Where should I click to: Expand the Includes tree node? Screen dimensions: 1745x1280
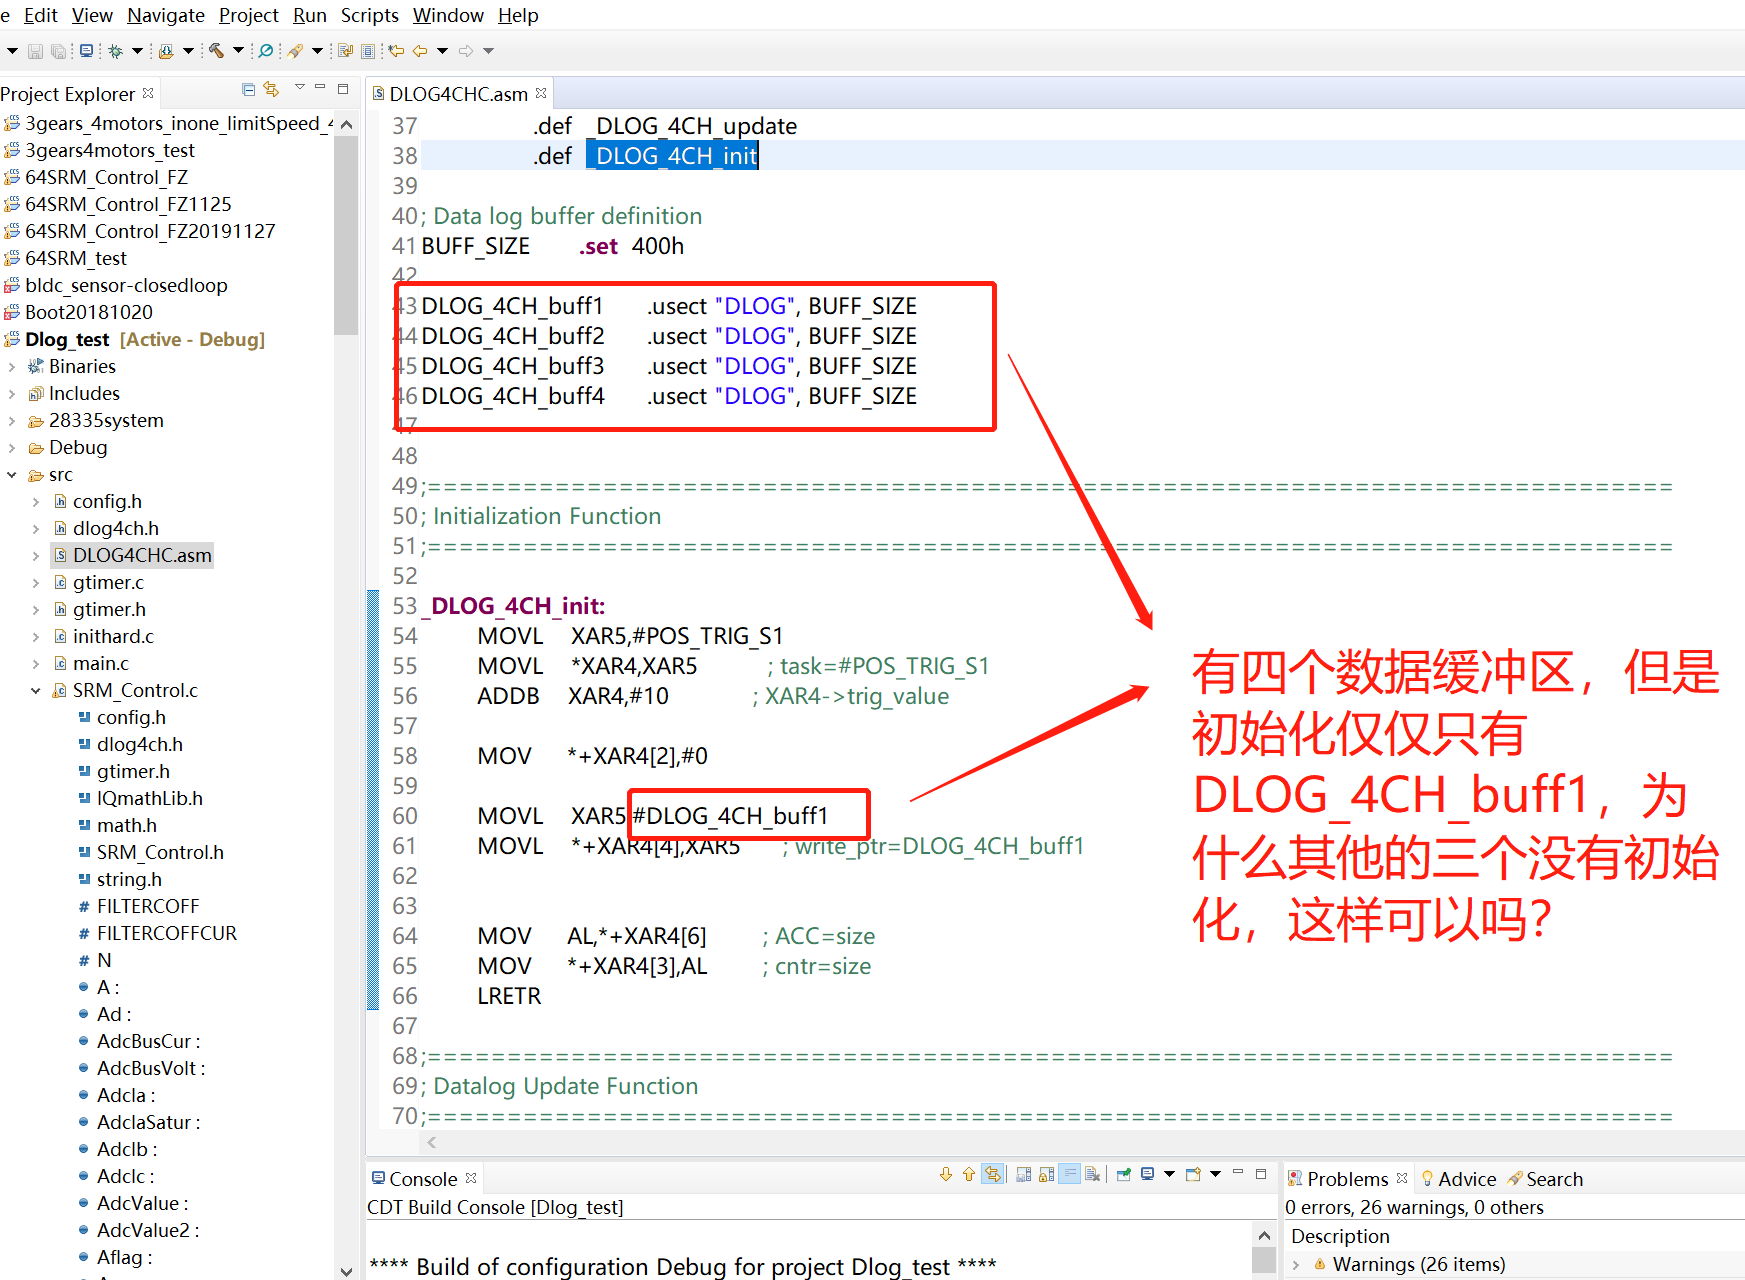[12, 394]
